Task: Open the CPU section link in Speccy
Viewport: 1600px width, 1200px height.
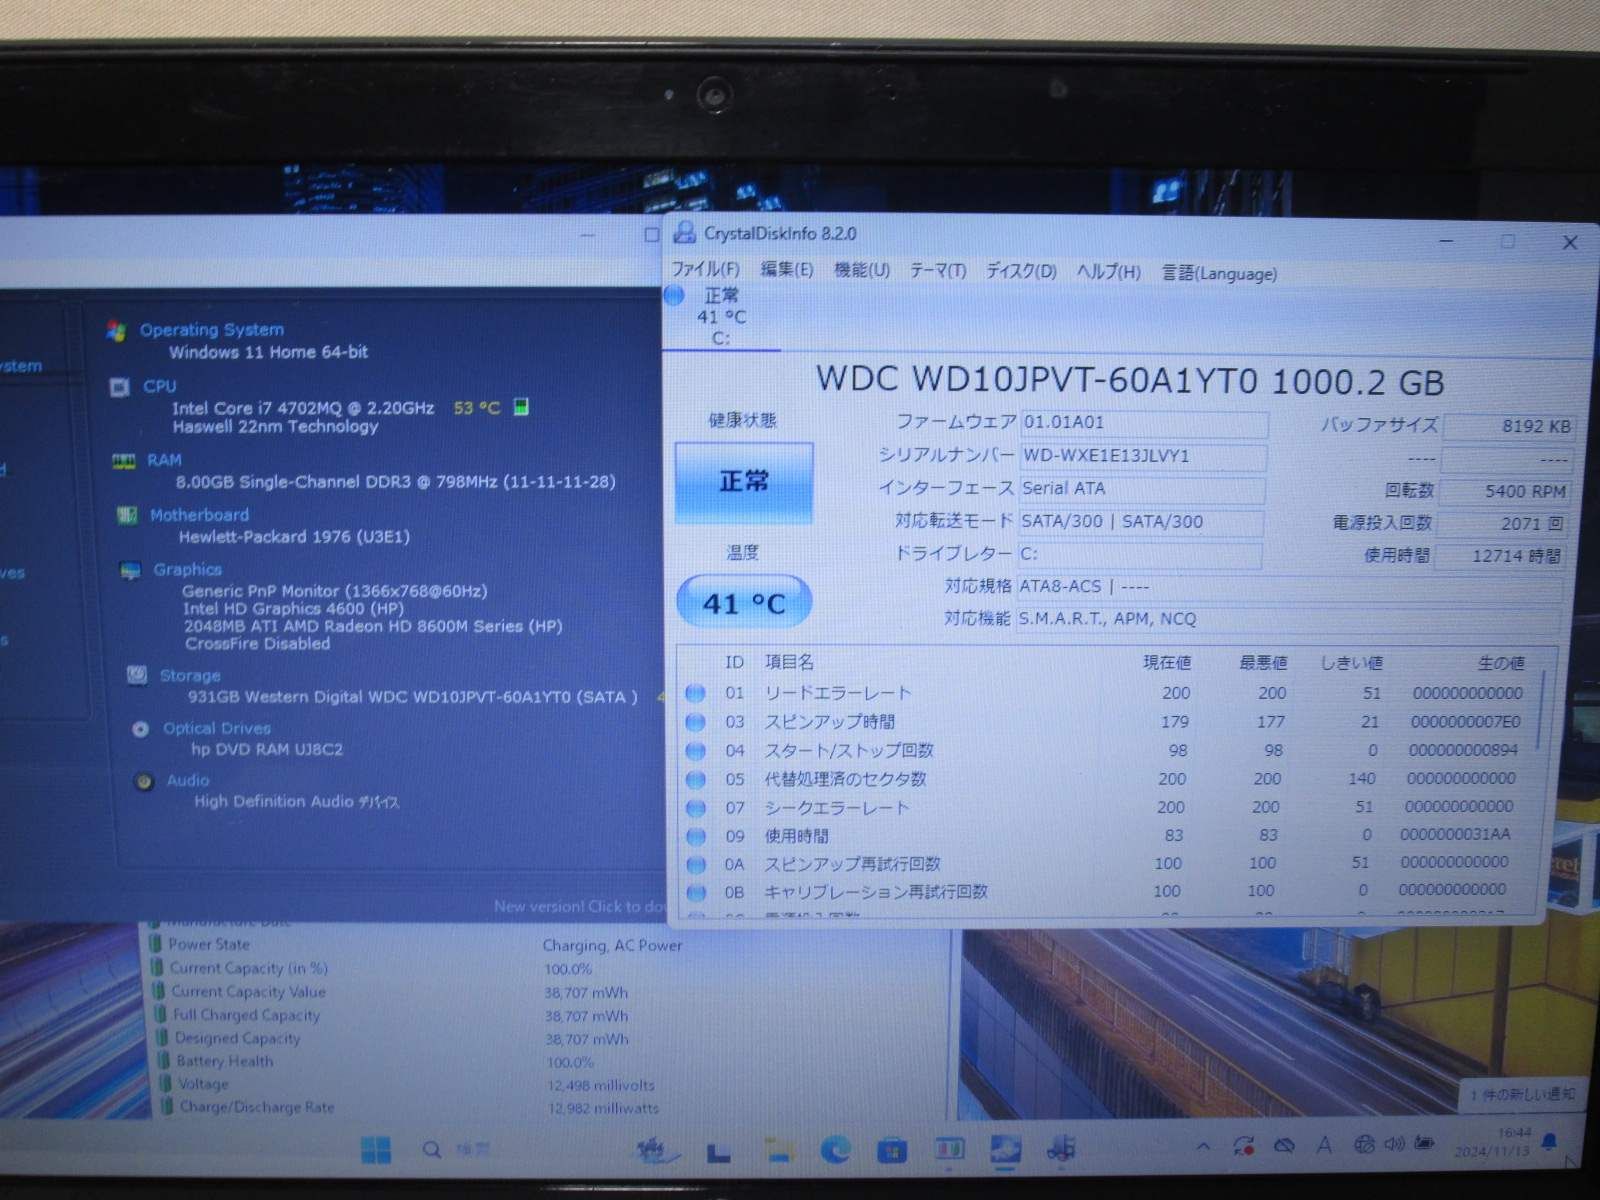Action: tap(160, 386)
